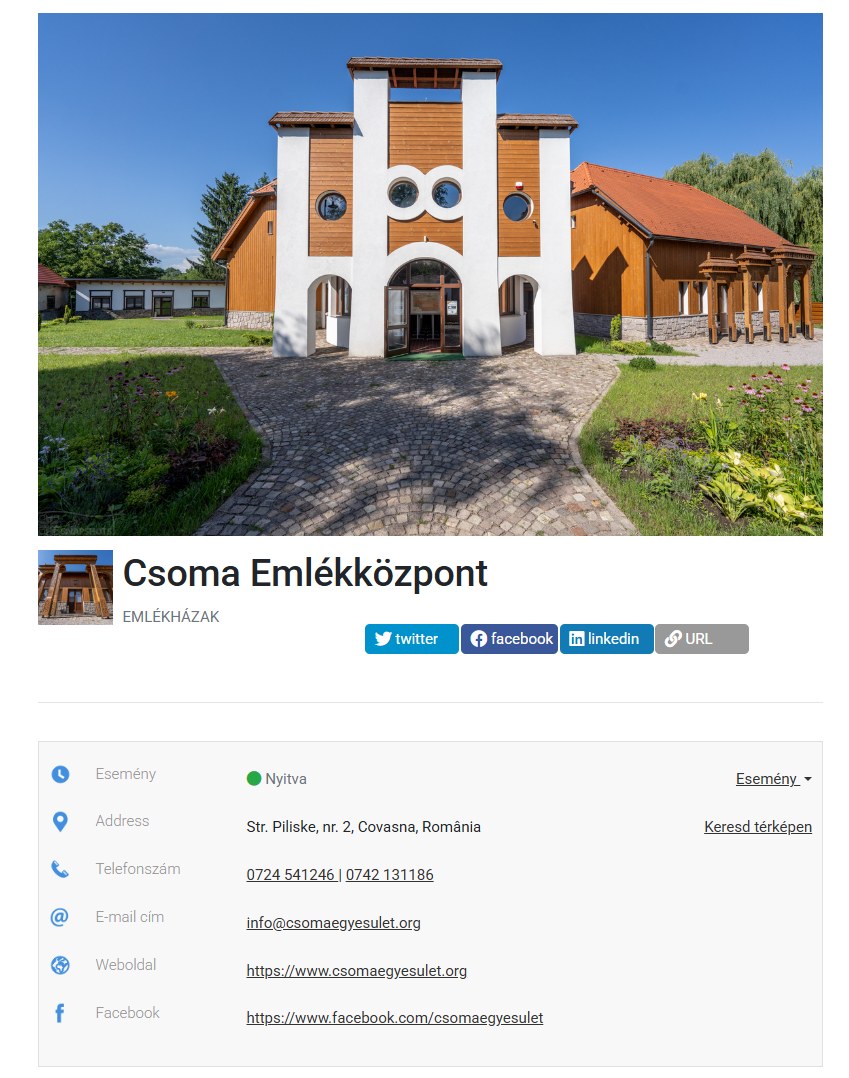Image resolution: width=849 pixels, height=1078 pixels.
Task: Click the LinkedIn logo icon
Action: point(577,639)
